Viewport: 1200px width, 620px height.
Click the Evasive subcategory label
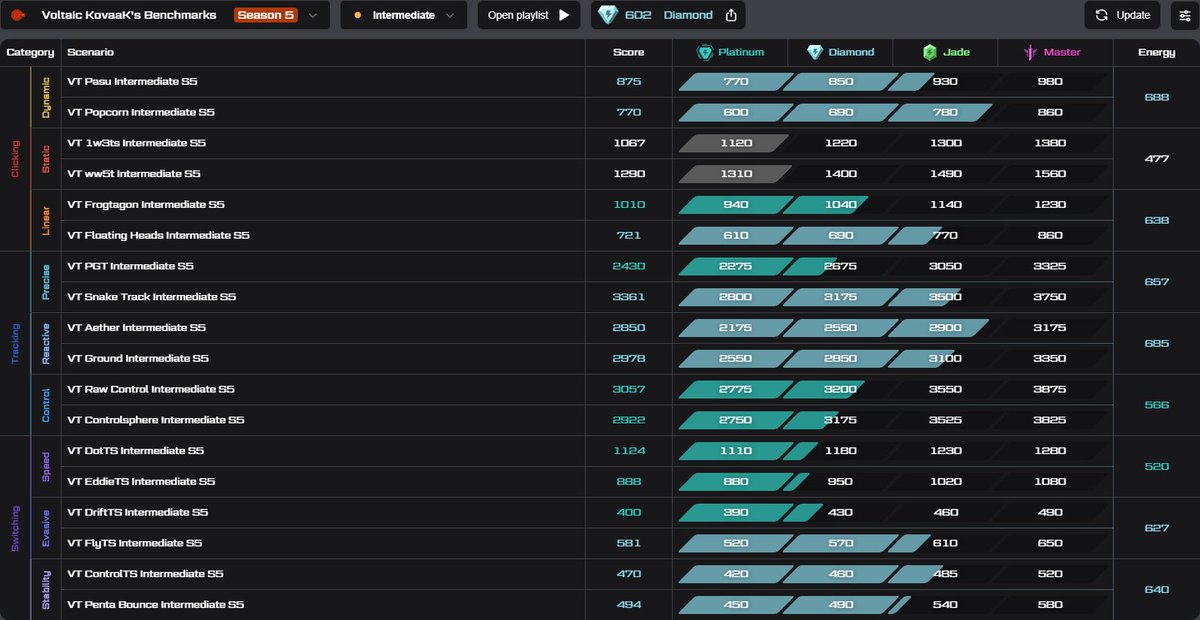coord(46,528)
